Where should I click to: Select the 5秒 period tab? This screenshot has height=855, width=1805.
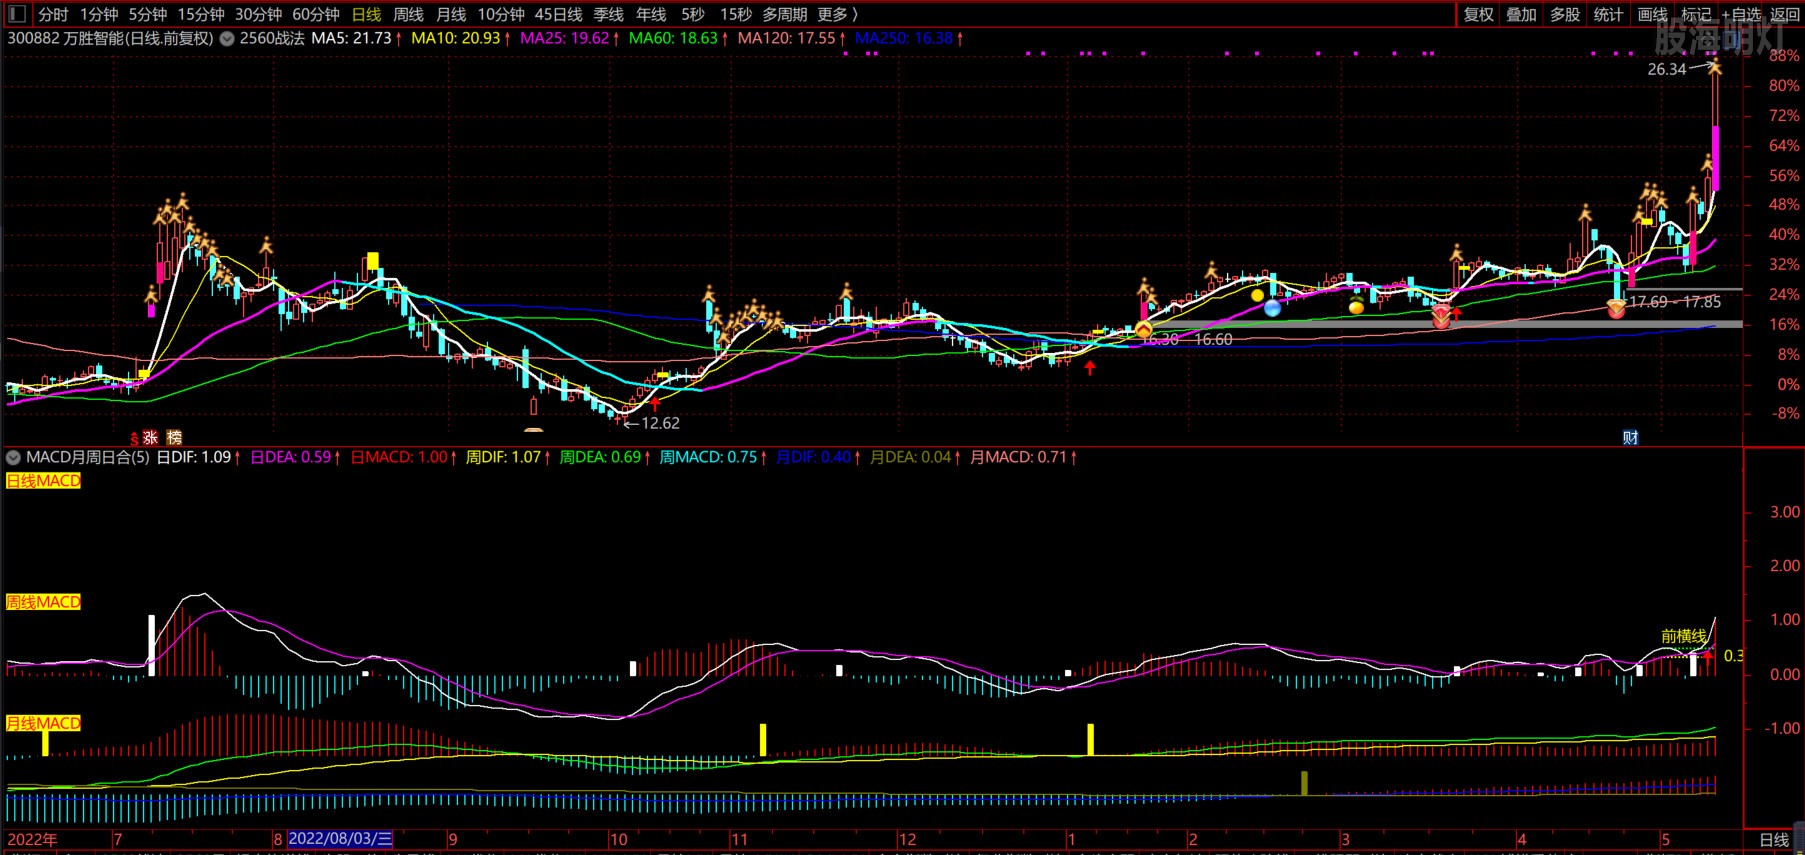tap(693, 14)
